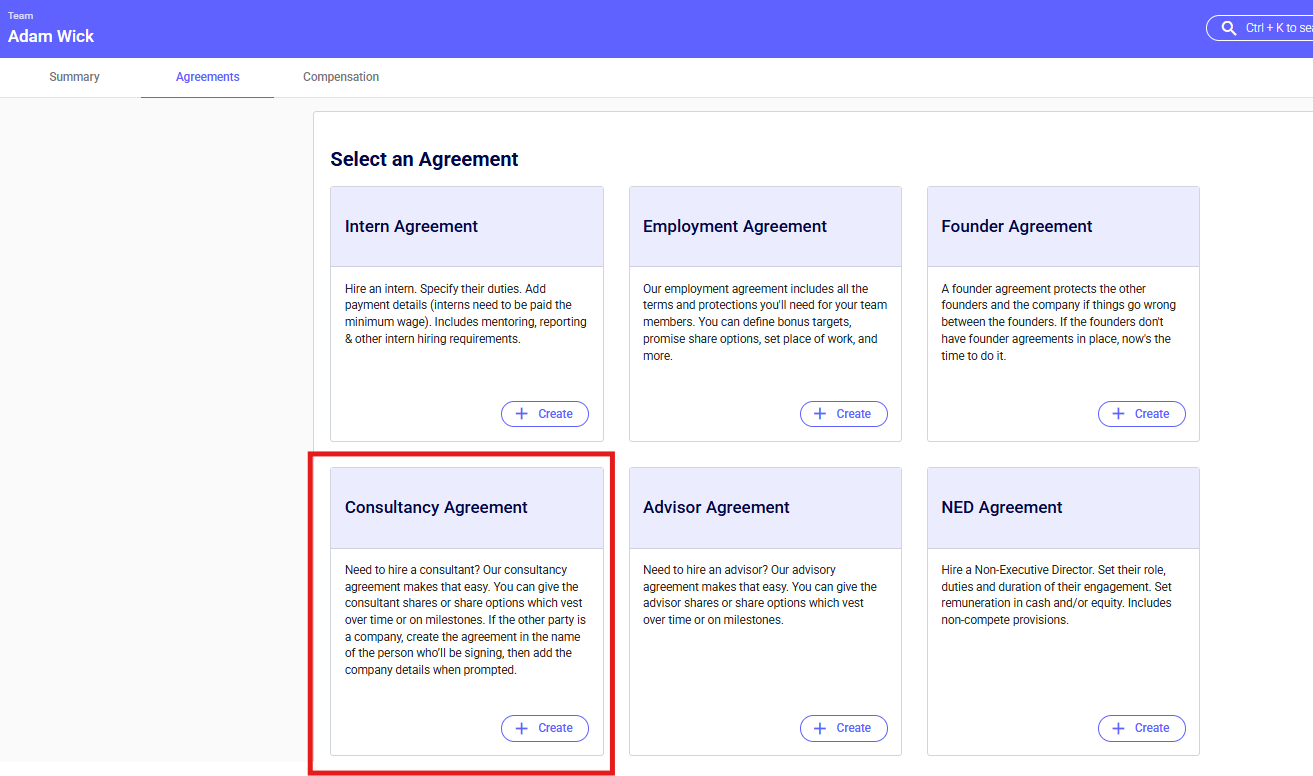Click the plus icon on Founder Agreement card
Viewport: 1313px width, 776px height.
pos(1118,414)
